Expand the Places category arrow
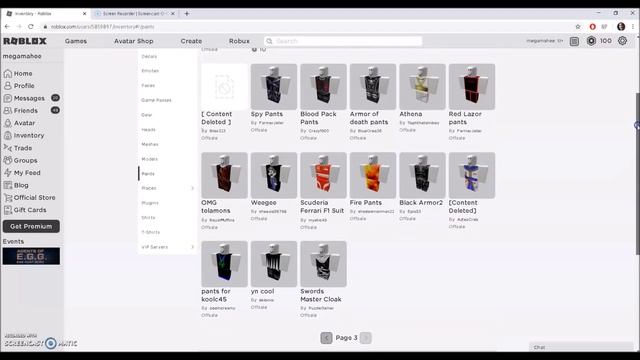The height and width of the screenshot is (360, 640). pyautogui.click(x=192, y=188)
